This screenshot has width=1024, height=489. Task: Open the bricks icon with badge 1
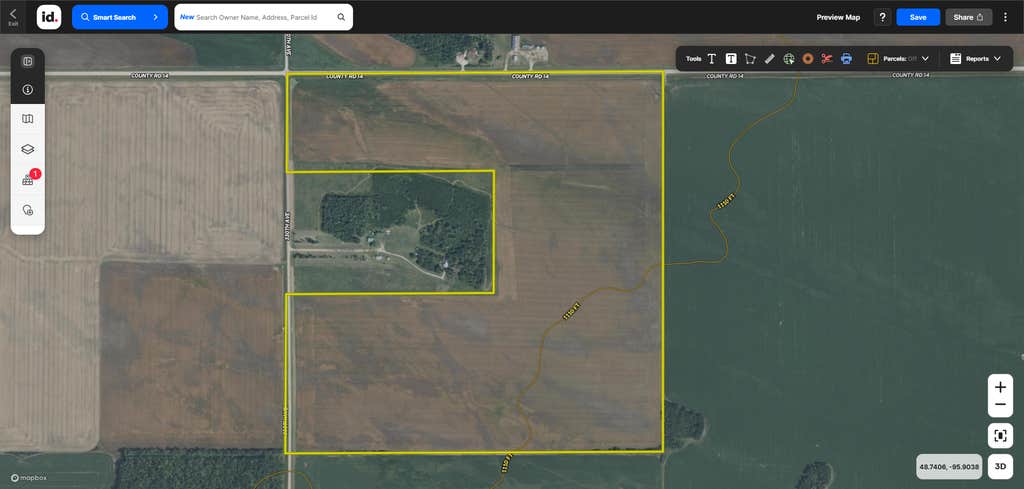[x=29, y=179]
